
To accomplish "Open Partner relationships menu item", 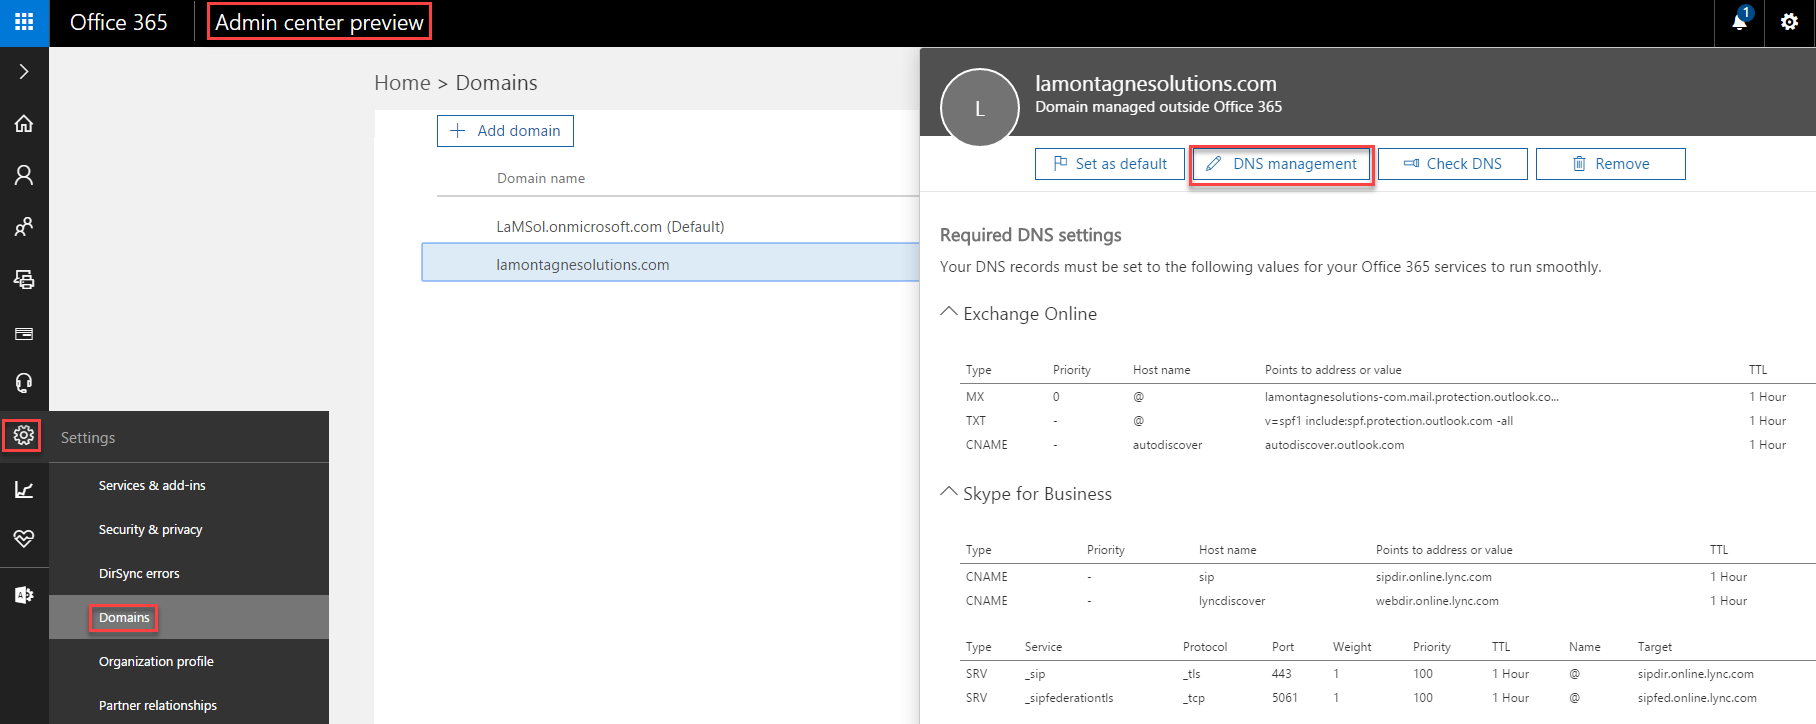I will point(158,705).
